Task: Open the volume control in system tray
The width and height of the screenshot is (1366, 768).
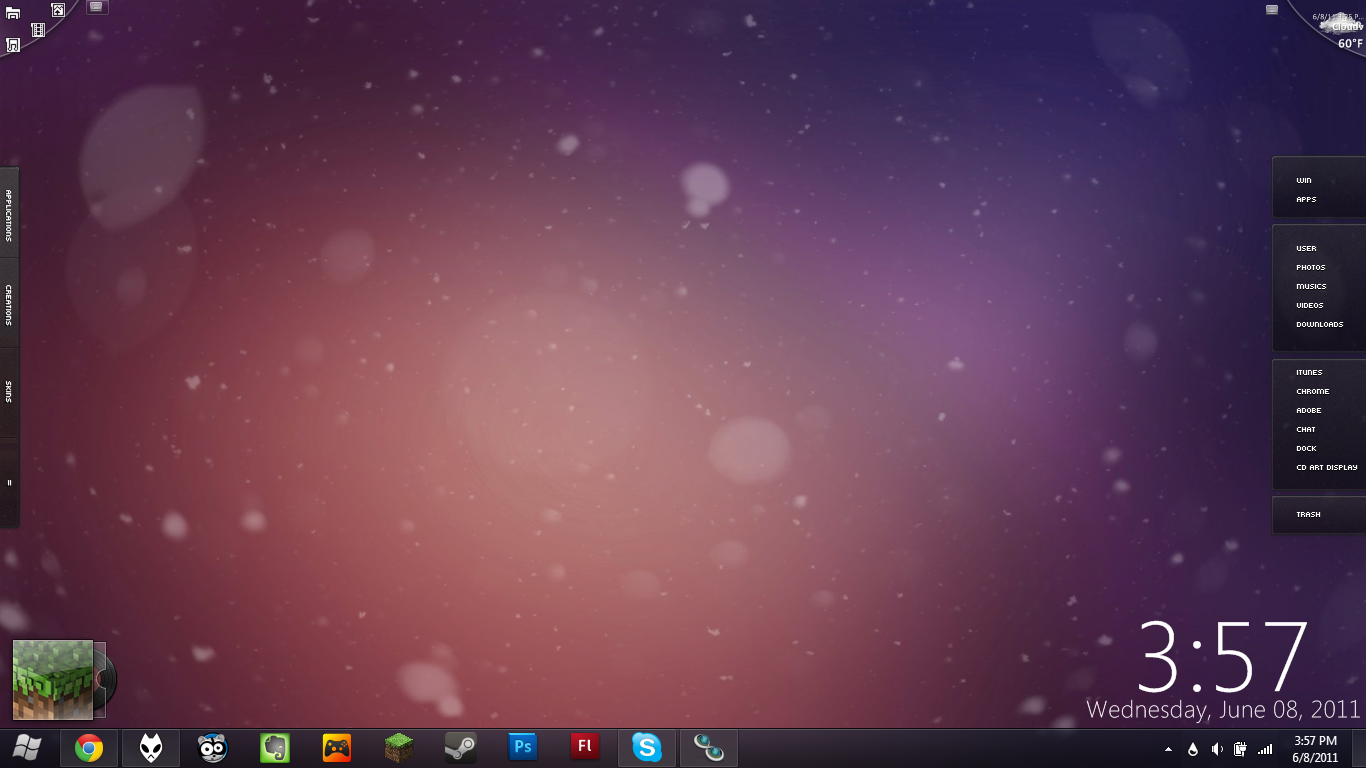Action: click(1217, 749)
